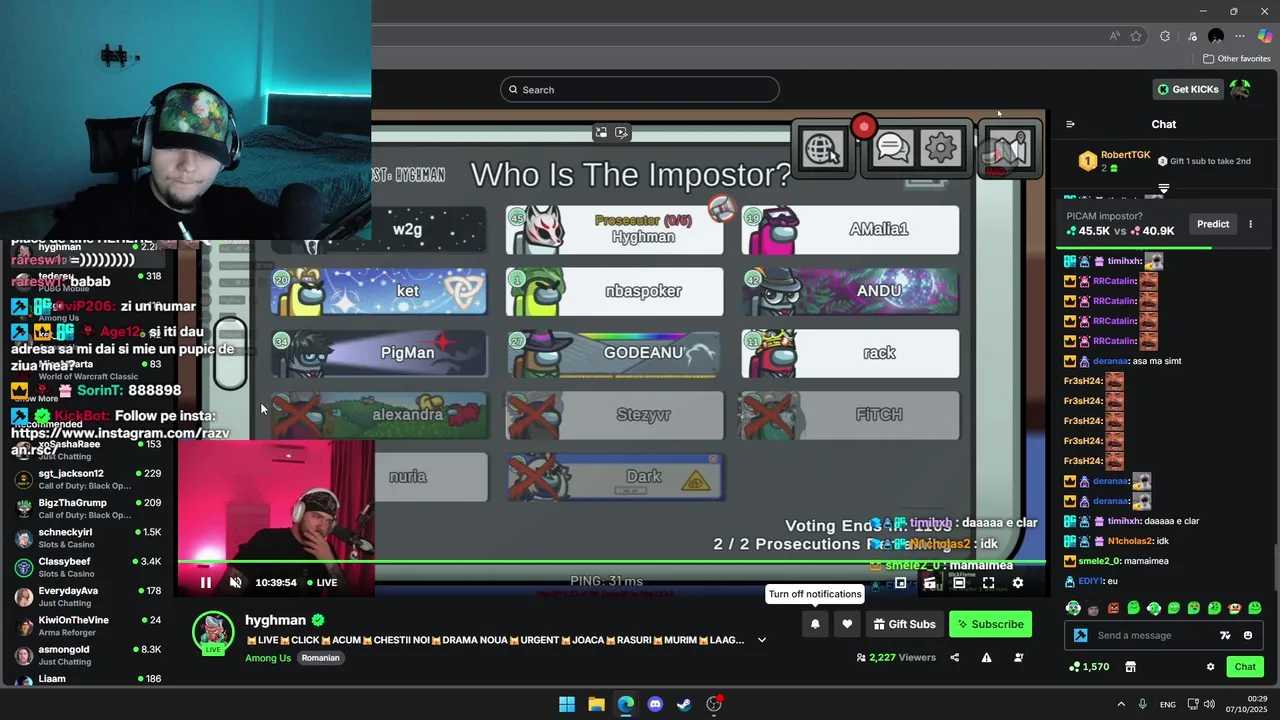This screenshot has height=720, width=1280.
Task: Predict on PICAM impostor poll
Action: (x=1213, y=224)
